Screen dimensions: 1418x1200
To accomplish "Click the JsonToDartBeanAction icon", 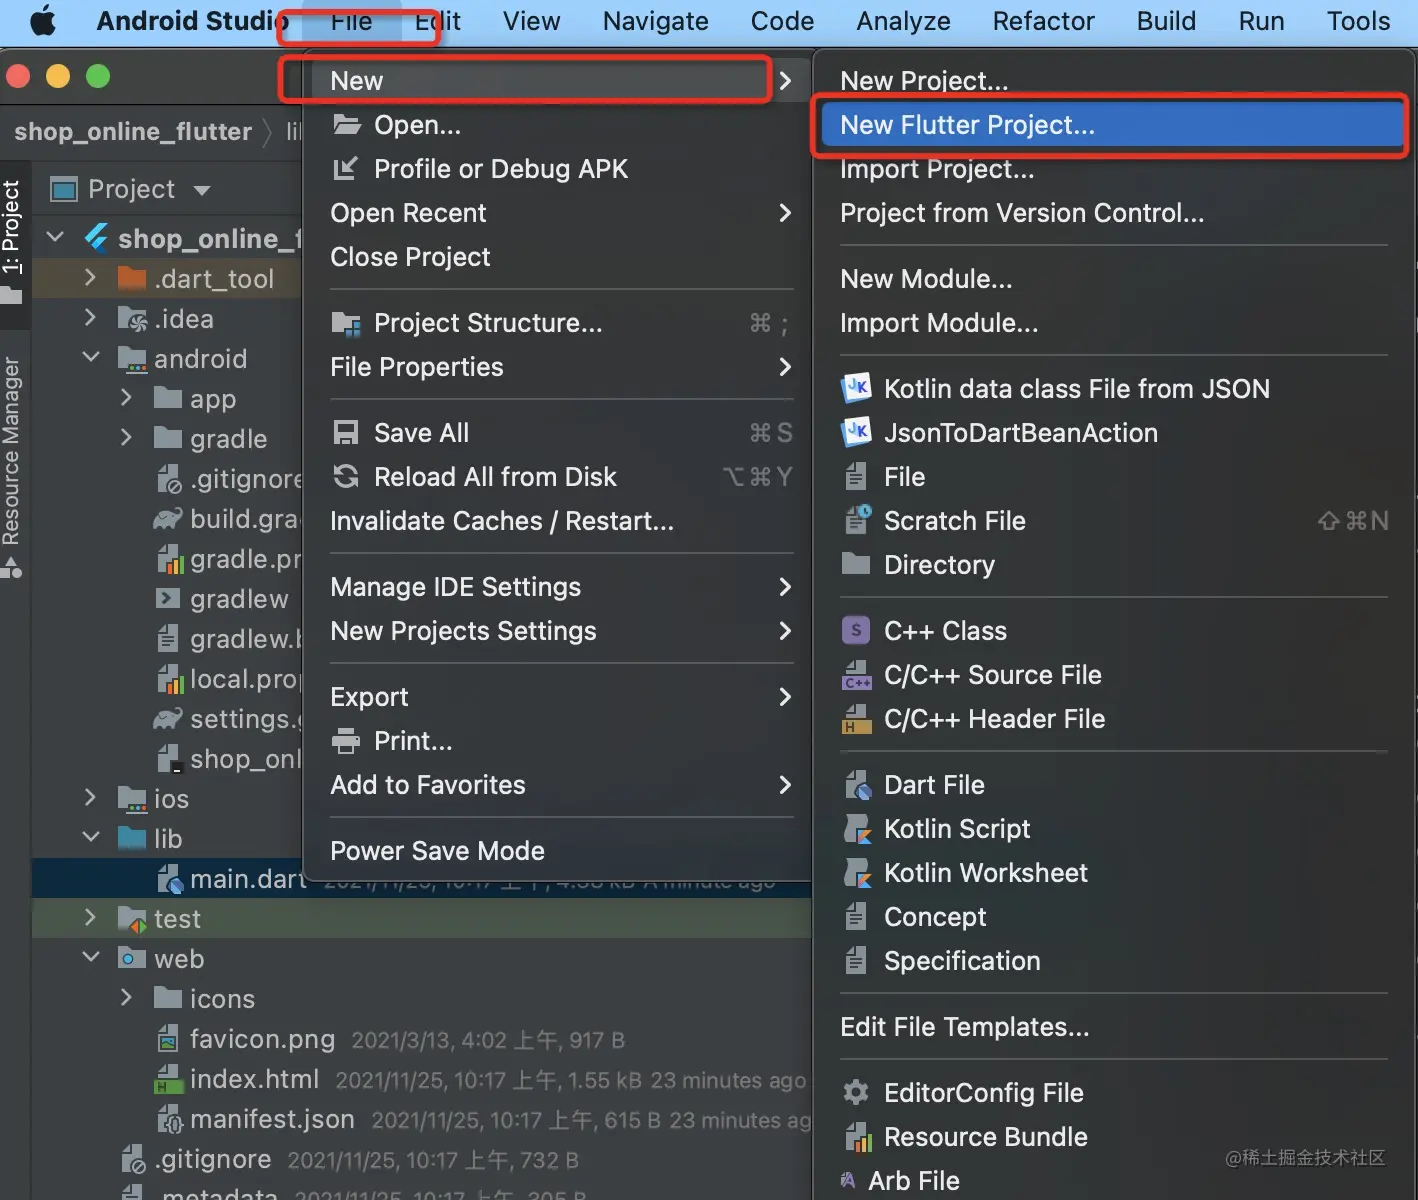I will [856, 432].
